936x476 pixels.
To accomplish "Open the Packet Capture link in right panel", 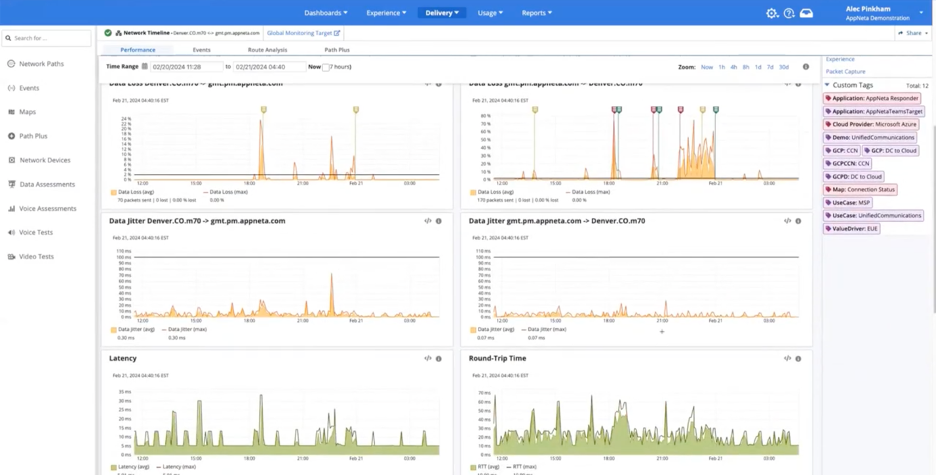I will point(845,72).
